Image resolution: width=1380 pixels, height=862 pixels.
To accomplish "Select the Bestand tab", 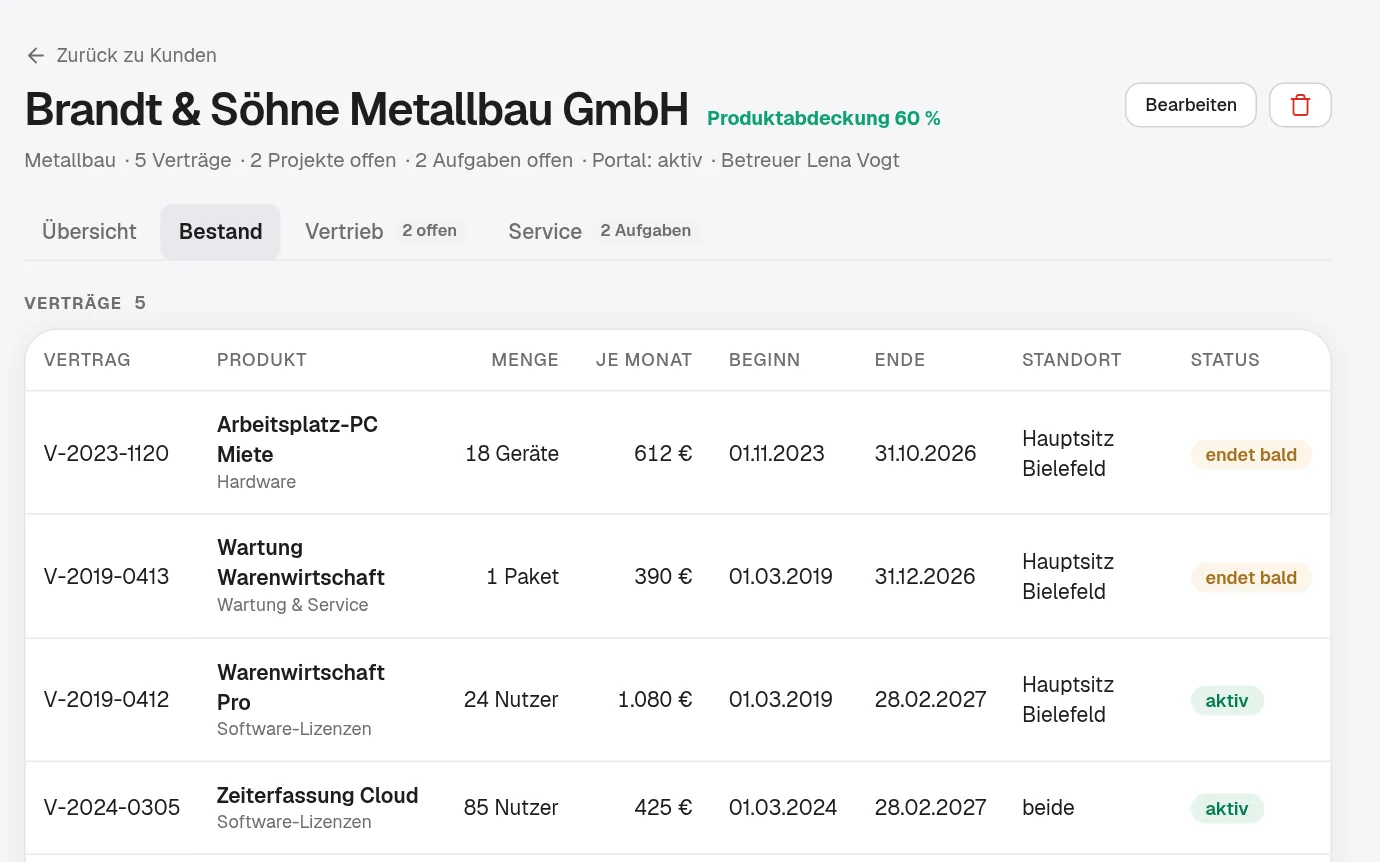I will [221, 232].
